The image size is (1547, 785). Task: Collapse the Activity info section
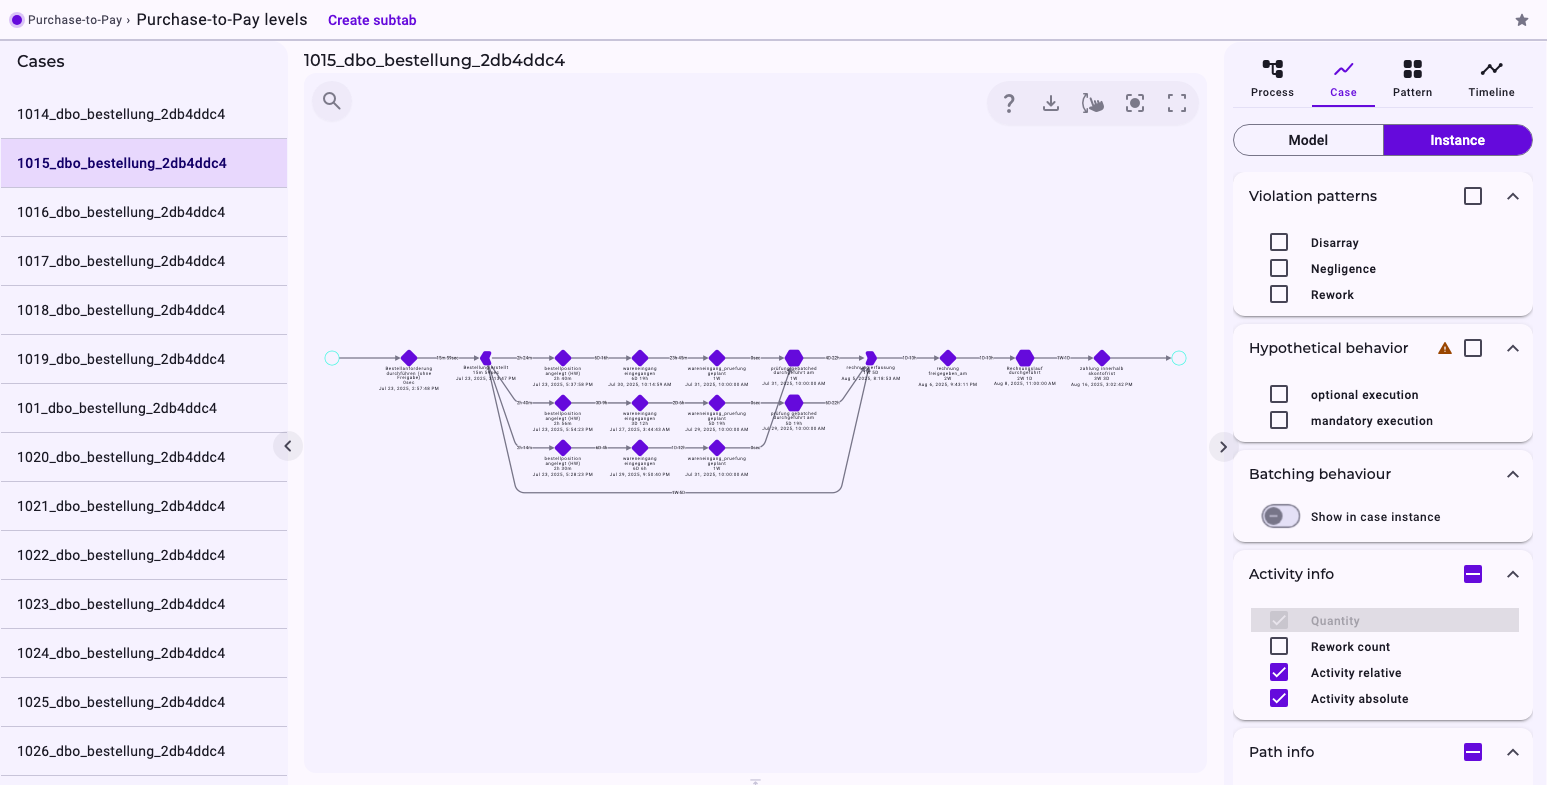[1513, 574]
